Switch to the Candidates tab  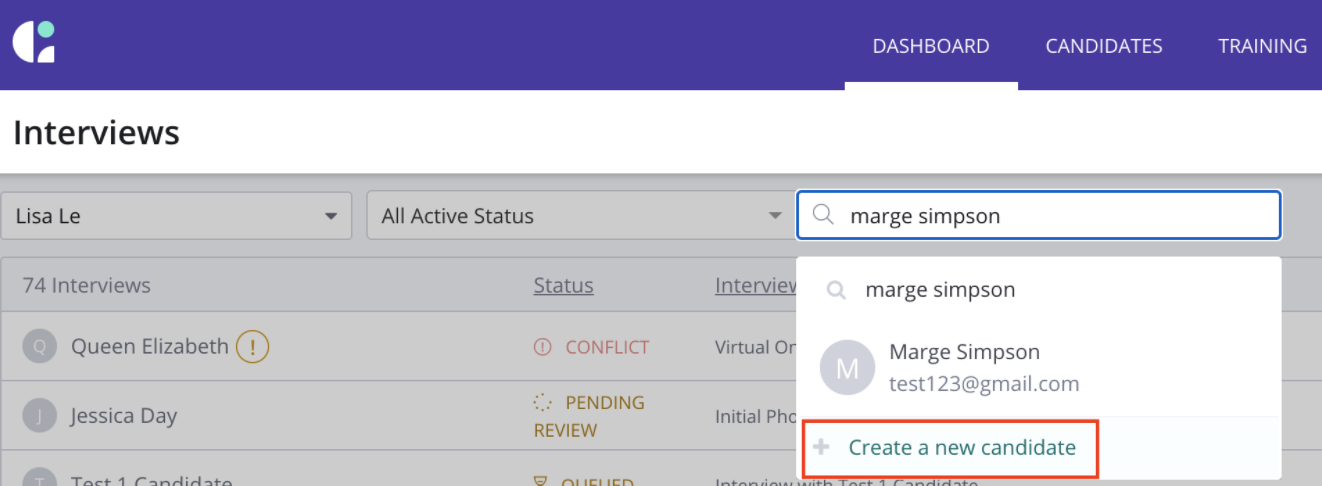[x=1104, y=46]
